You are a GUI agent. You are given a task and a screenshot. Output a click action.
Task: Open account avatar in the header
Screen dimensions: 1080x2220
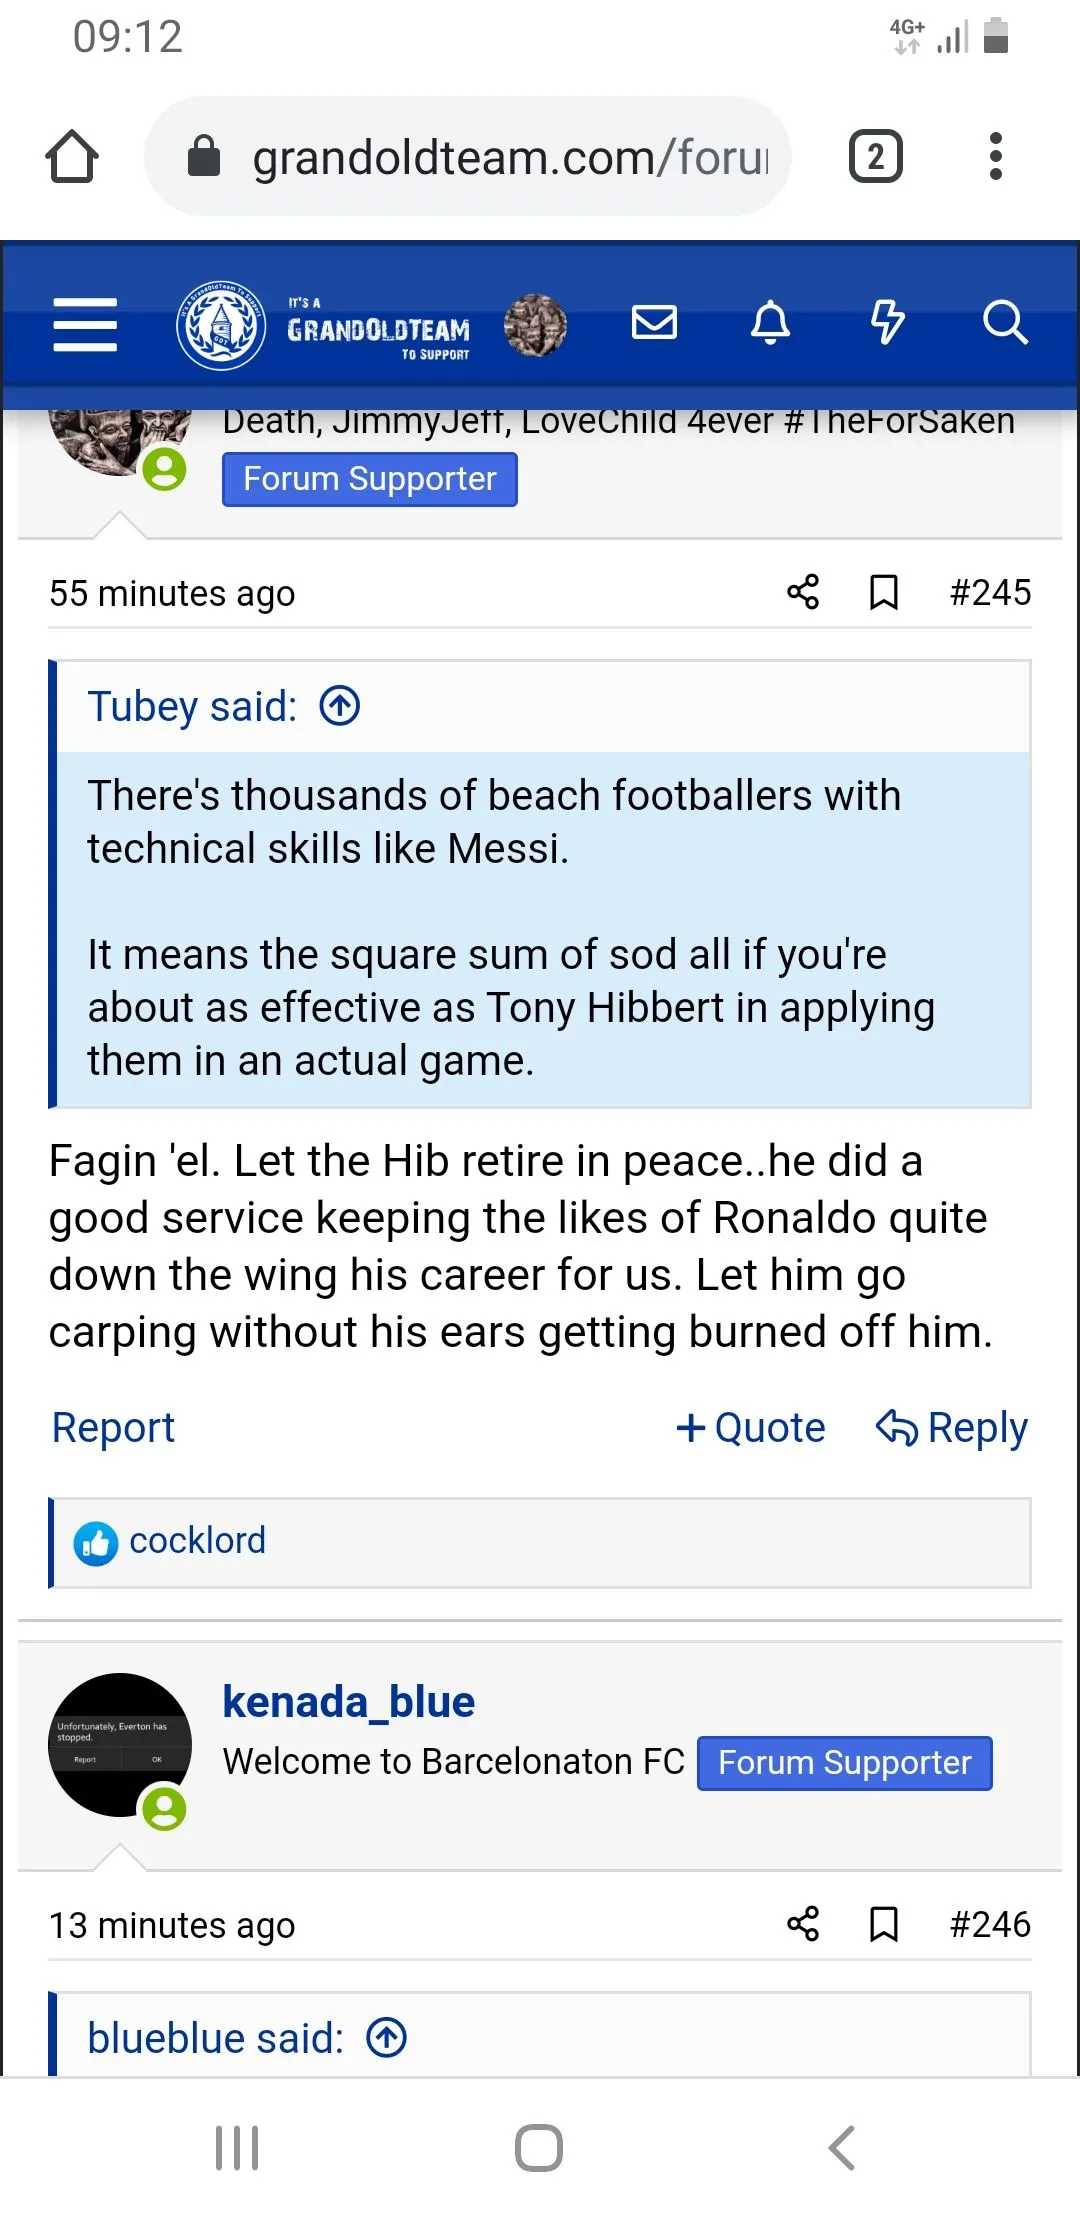click(535, 325)
